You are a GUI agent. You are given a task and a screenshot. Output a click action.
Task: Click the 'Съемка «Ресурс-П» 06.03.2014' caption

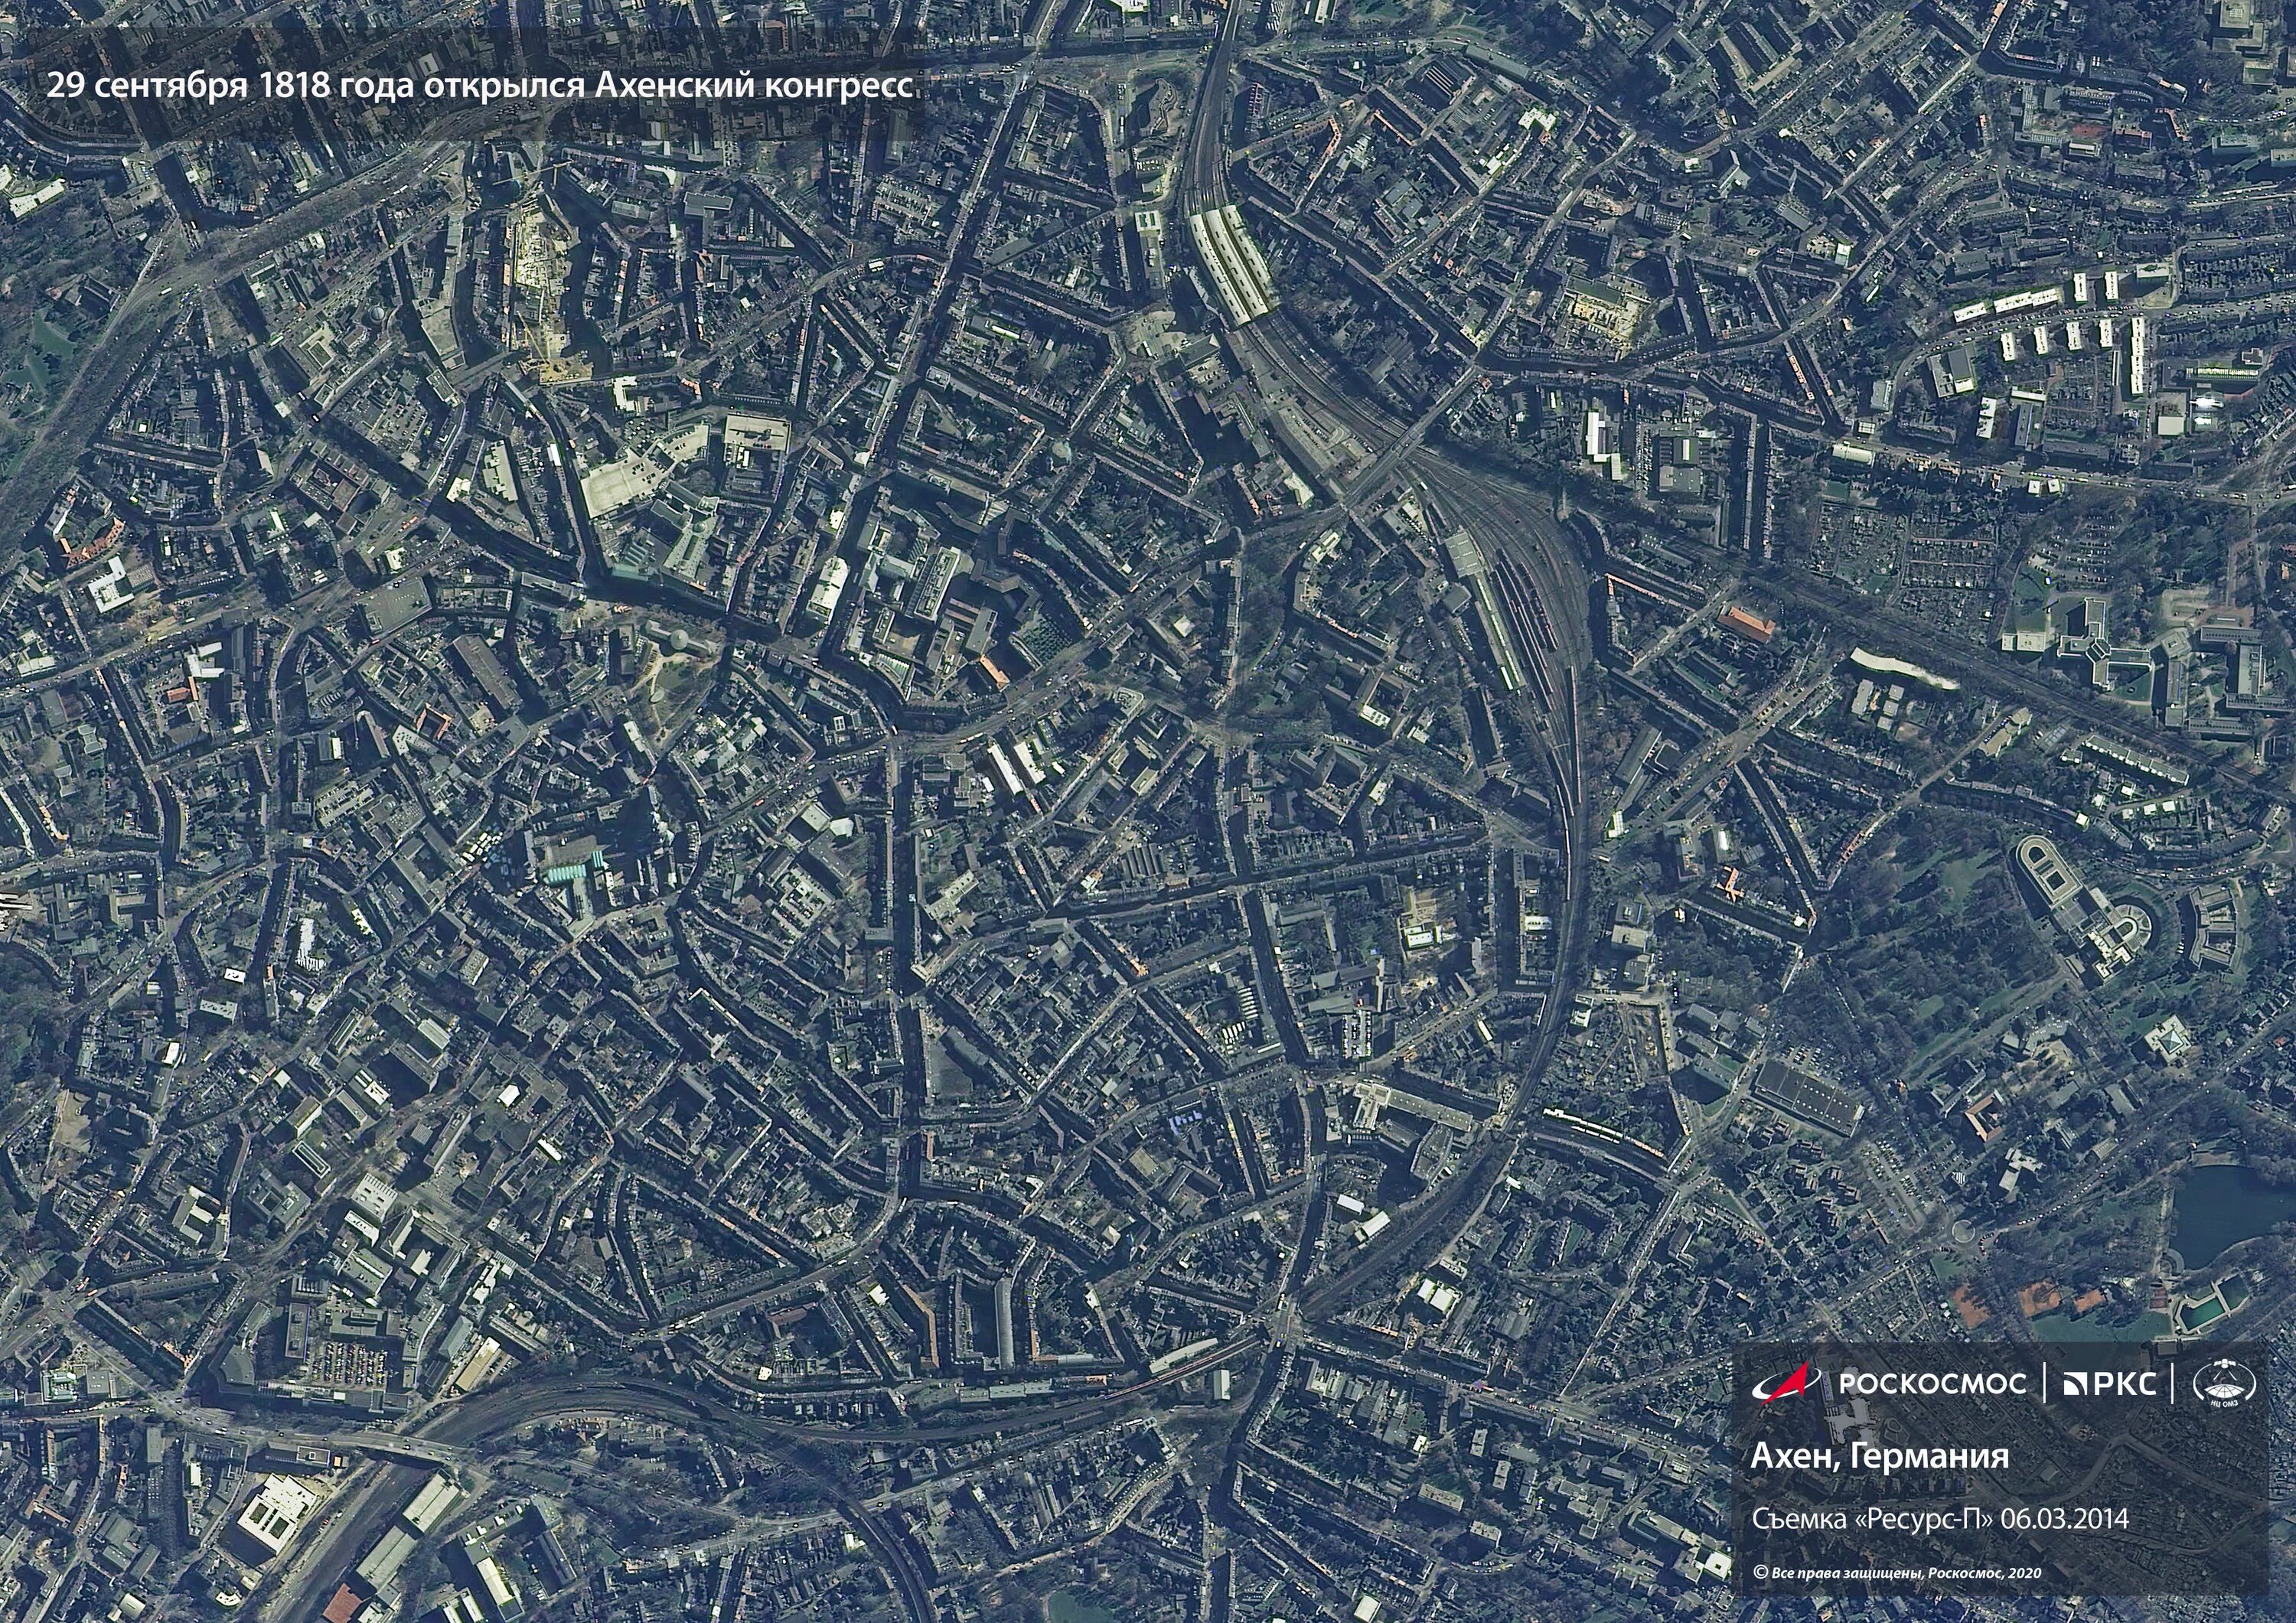(1940, 1519)
